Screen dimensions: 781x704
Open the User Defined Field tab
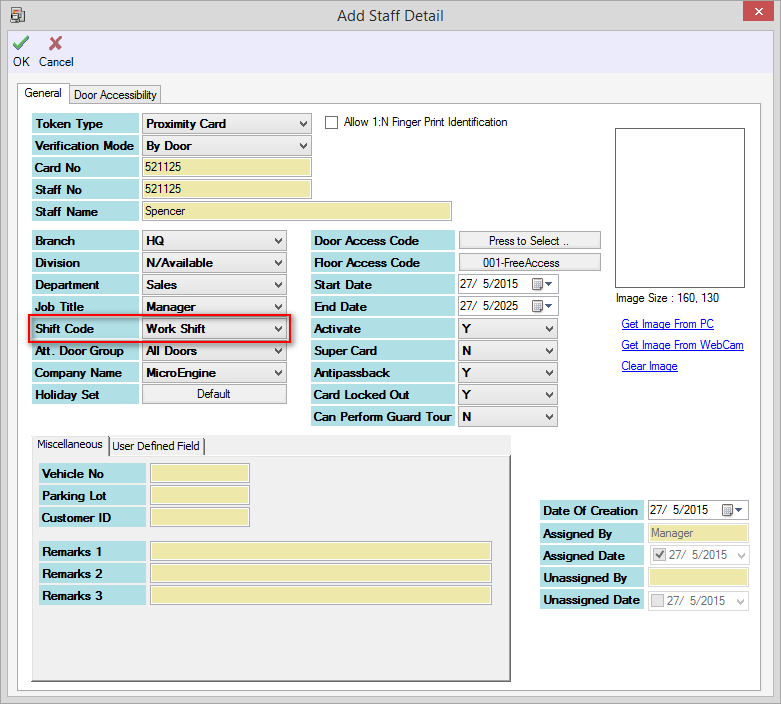[x=157, y=446]
